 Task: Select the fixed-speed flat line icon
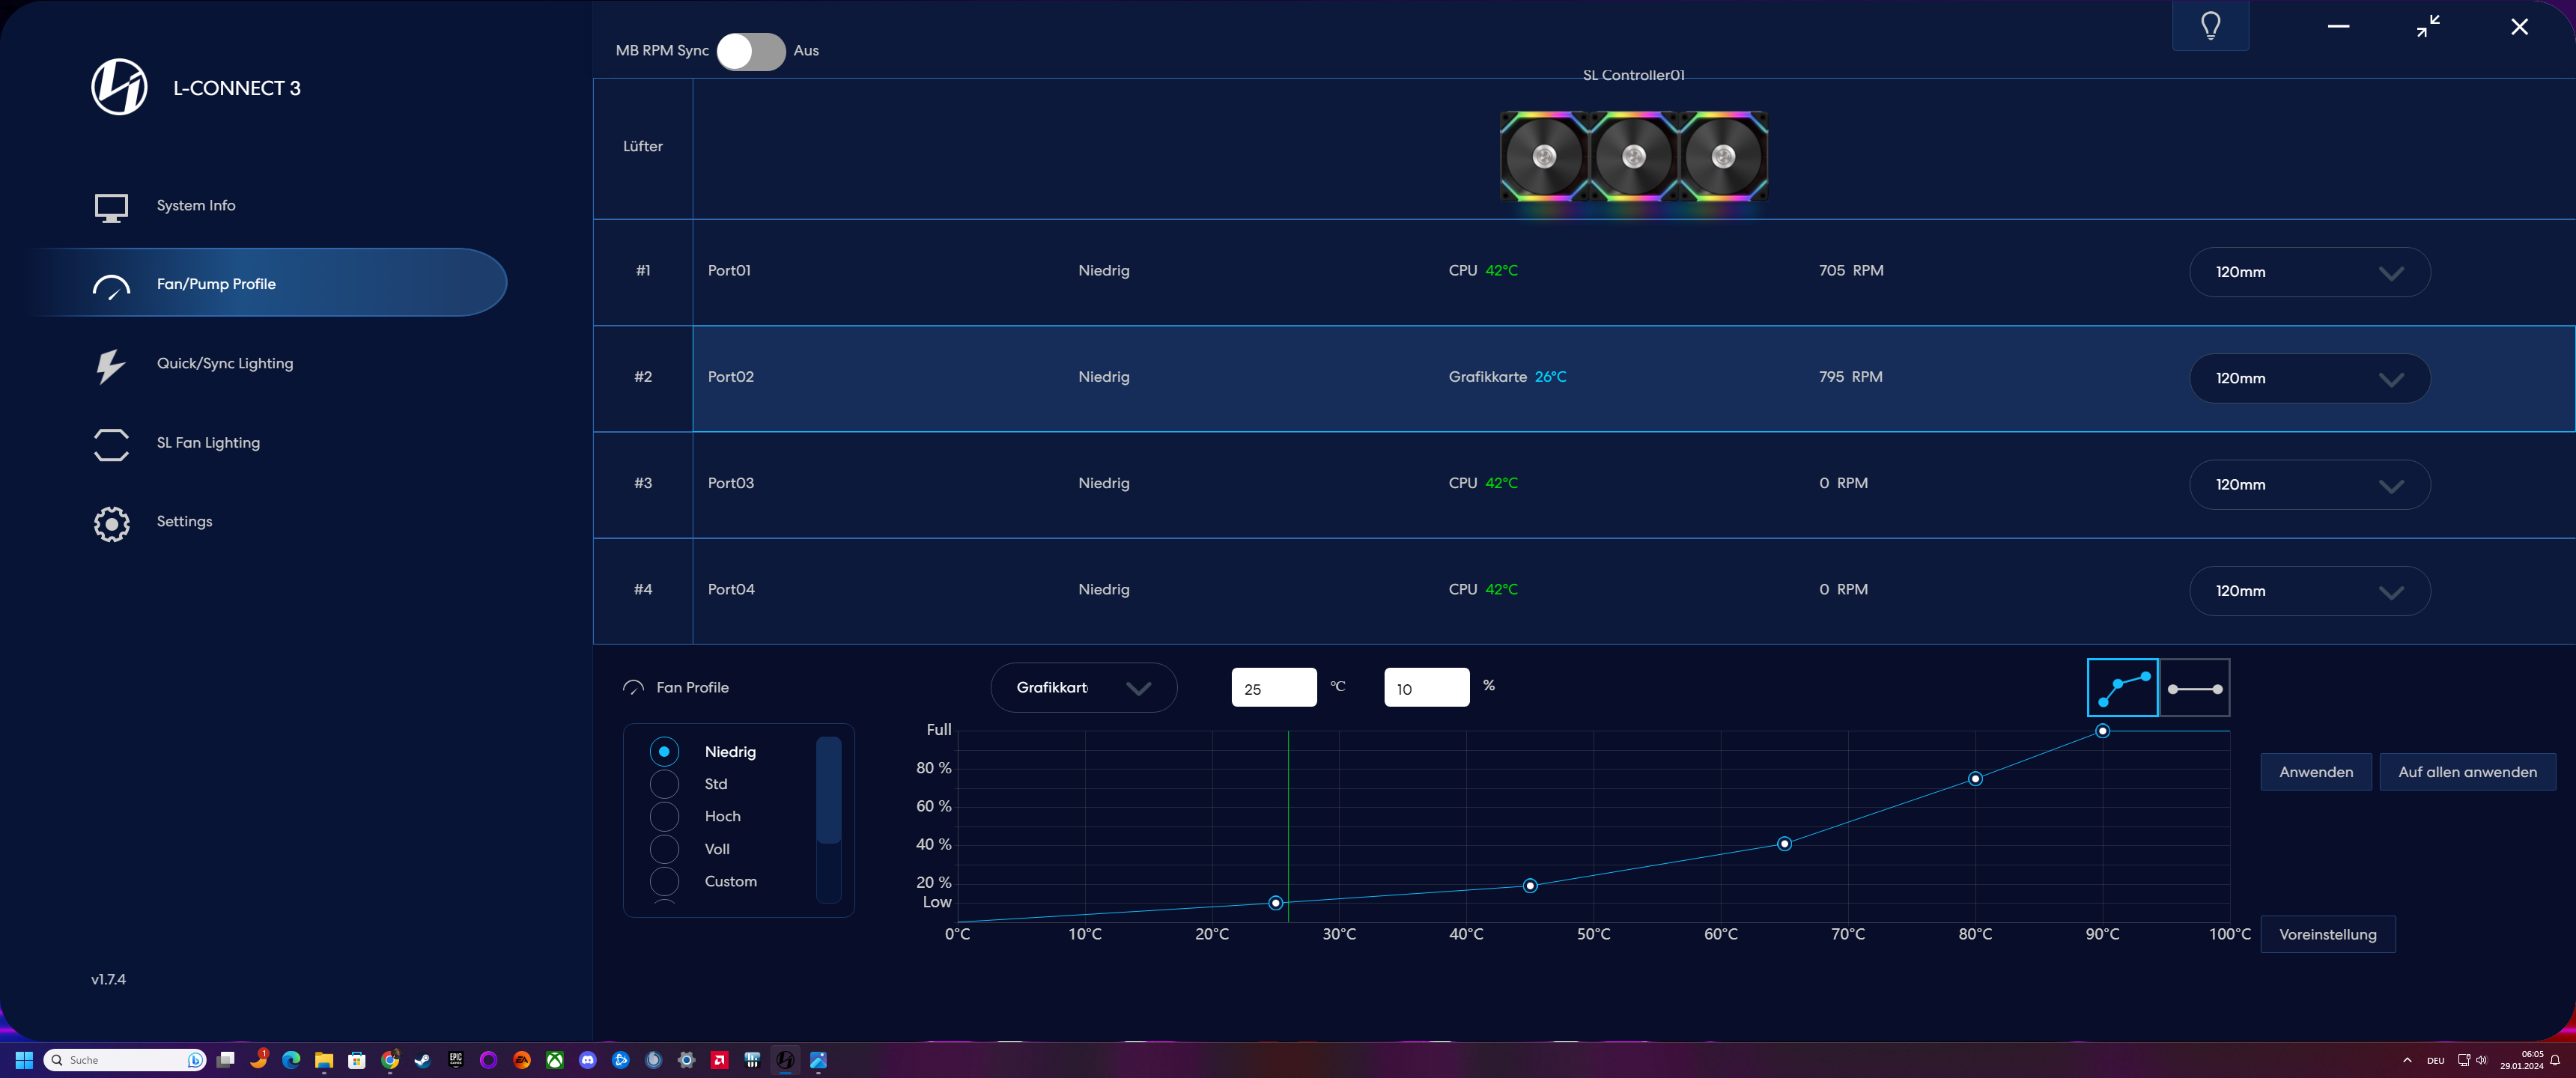click(2194, 688)
